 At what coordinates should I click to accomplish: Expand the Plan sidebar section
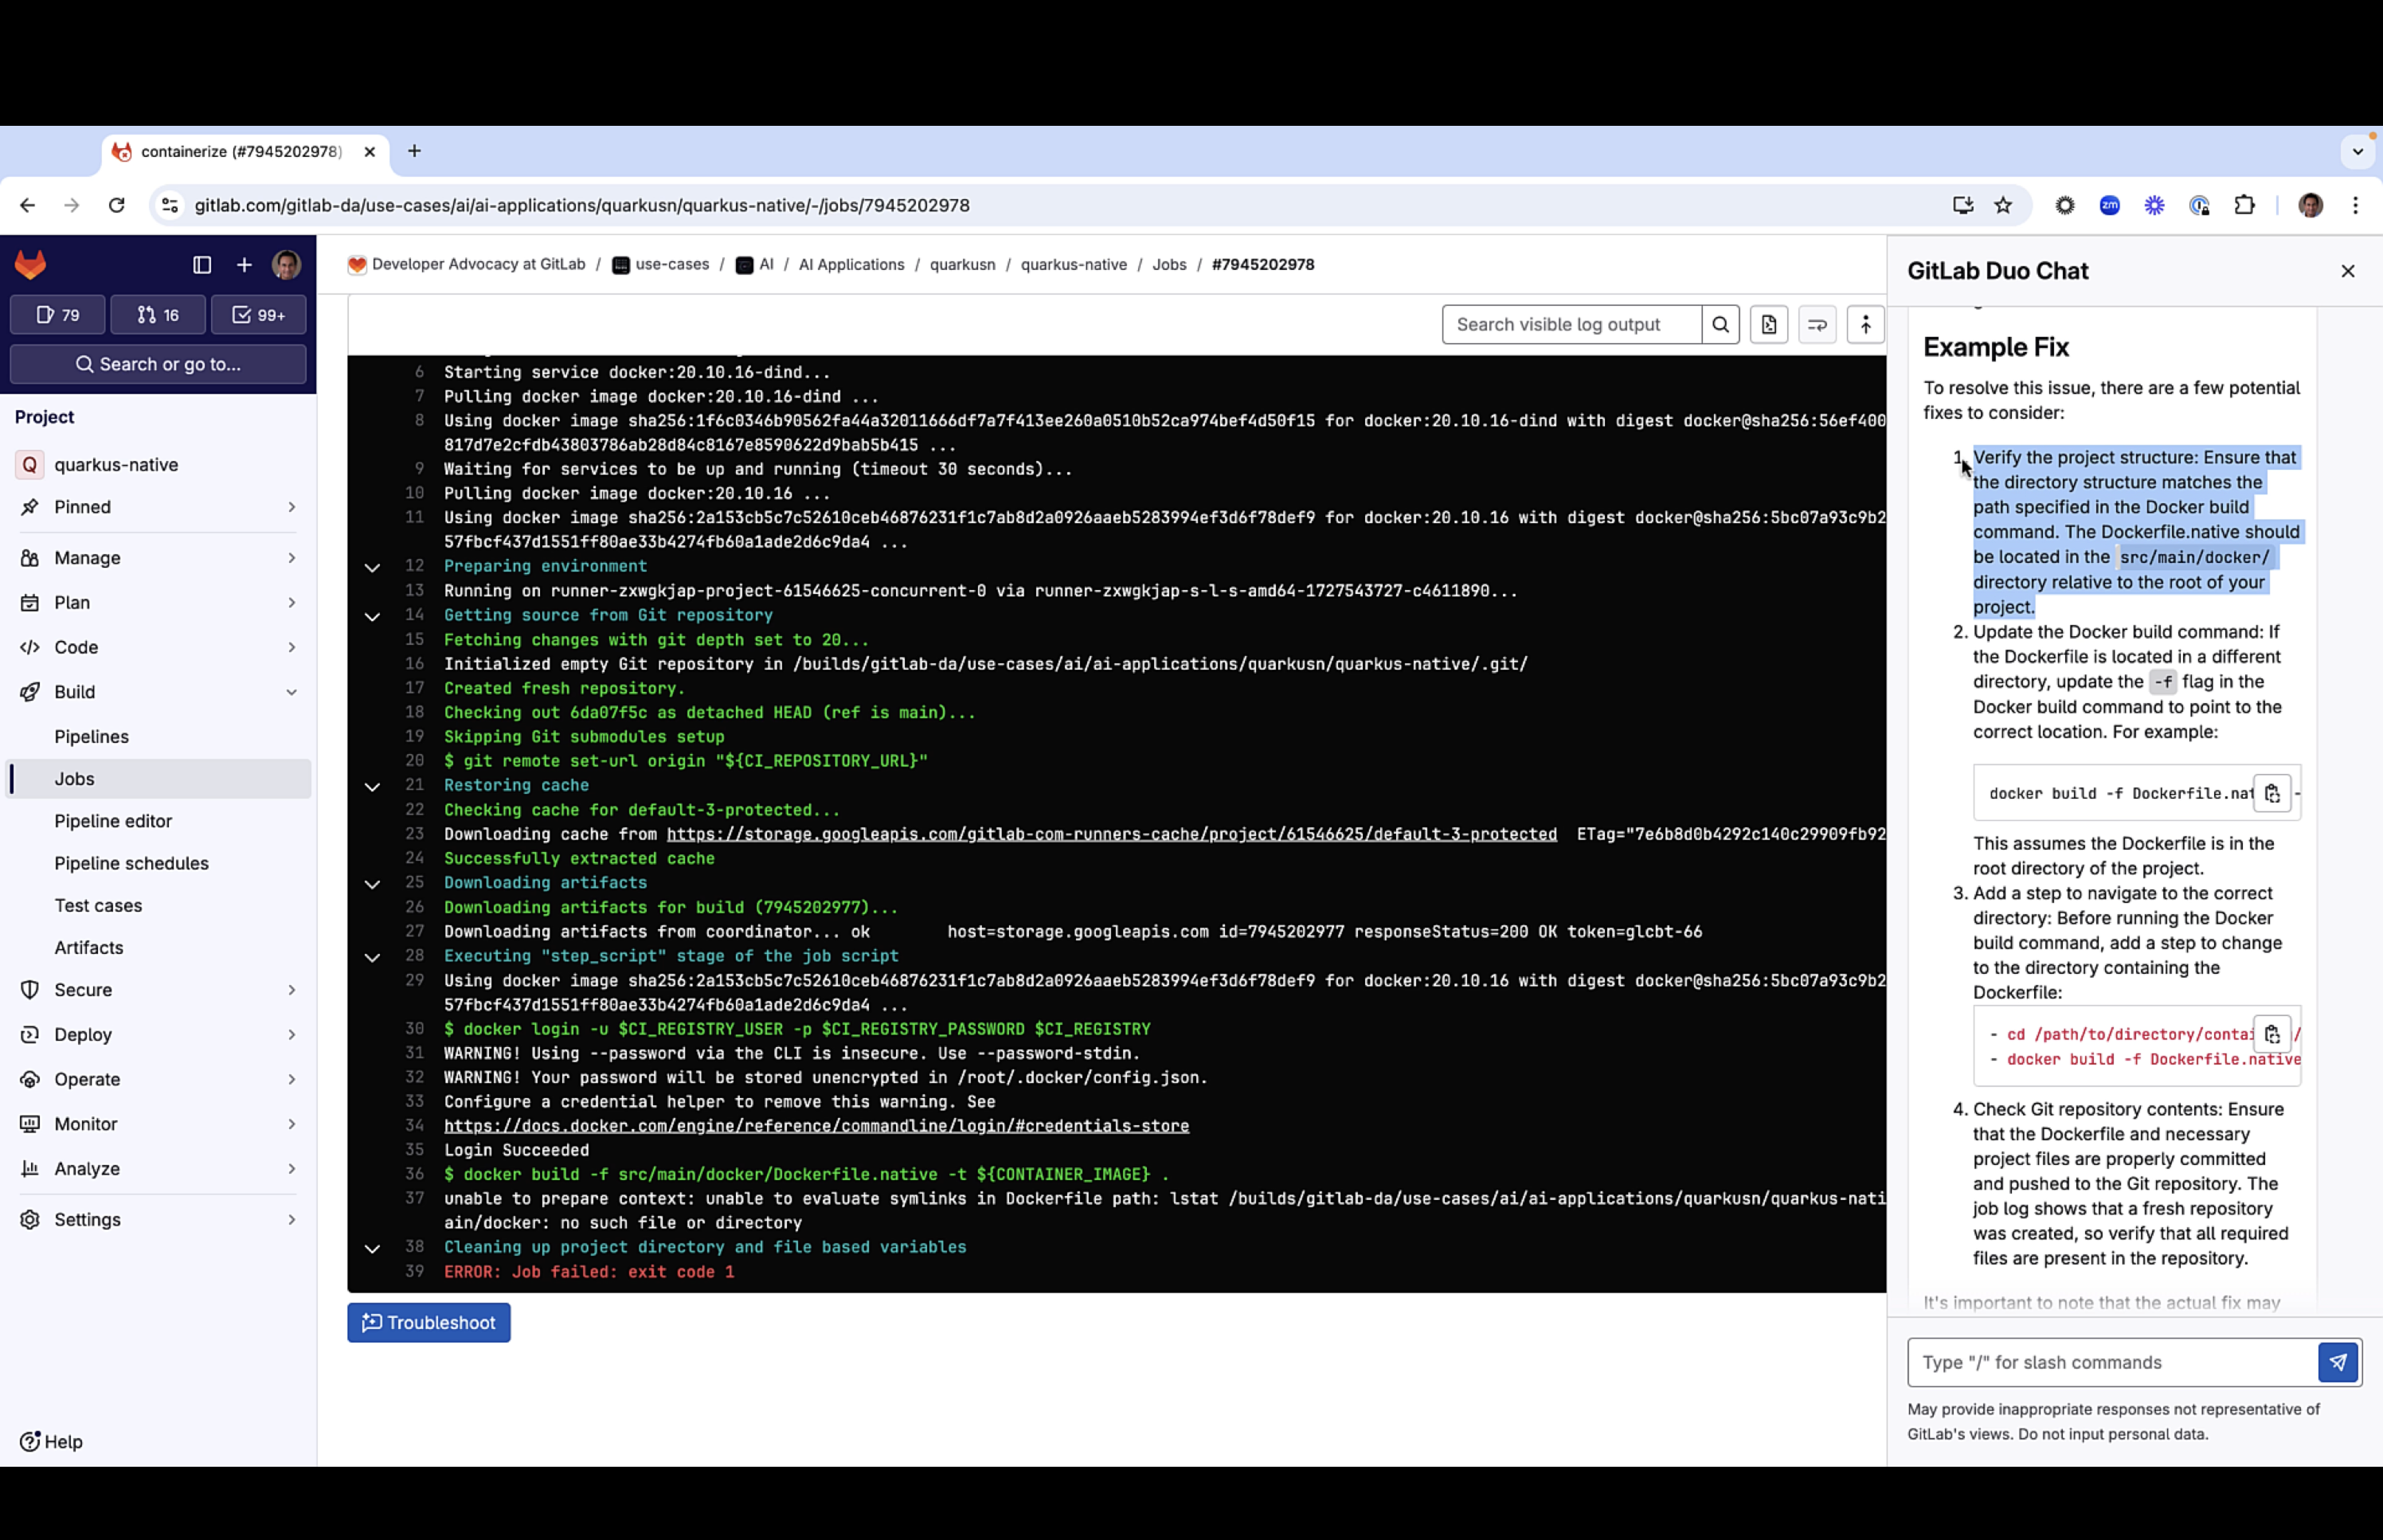point(158,603)
